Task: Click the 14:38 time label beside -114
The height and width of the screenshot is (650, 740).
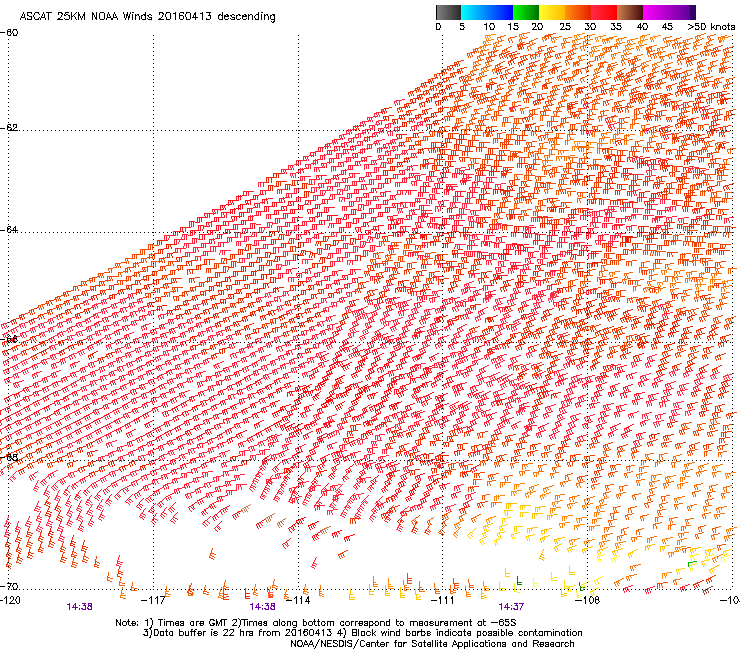Action: tap(262, 607)
